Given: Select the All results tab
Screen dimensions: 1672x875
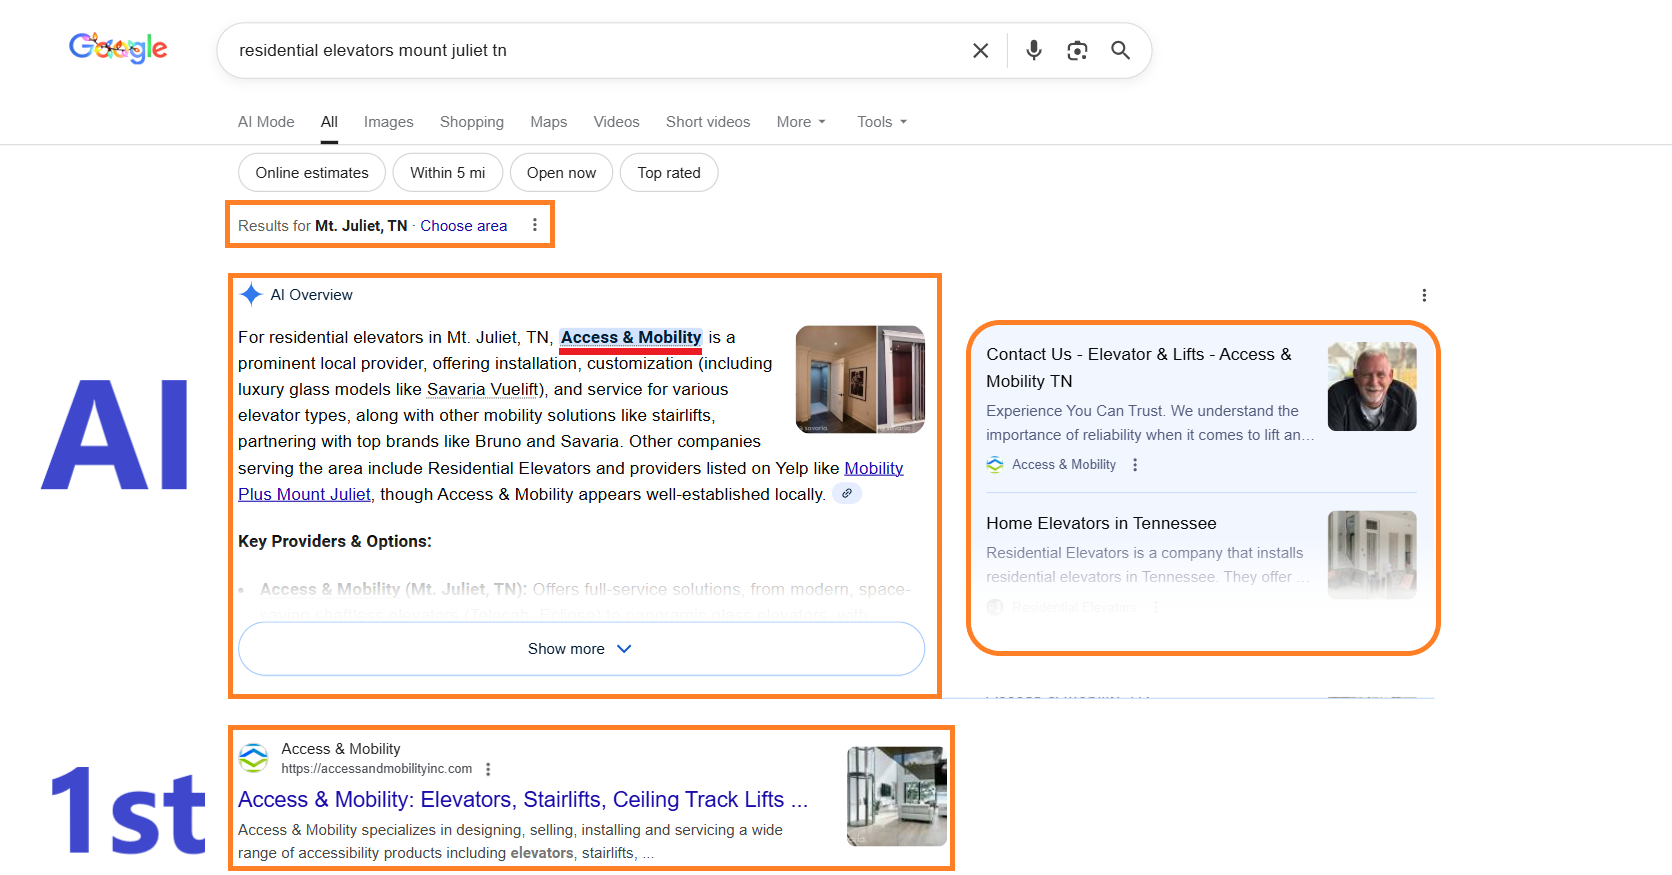Looking at the screenshot, I should (329, 122).
